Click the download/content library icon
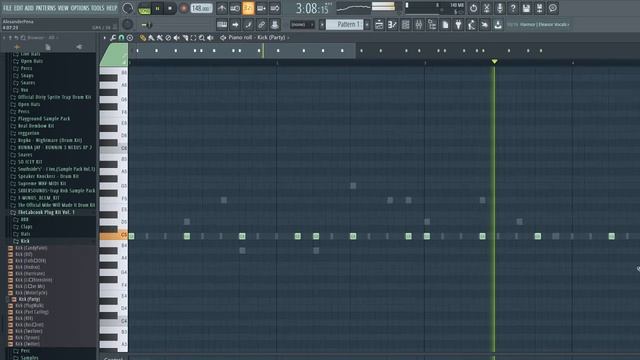Screen dimensions: 640x360 (498, 25)
